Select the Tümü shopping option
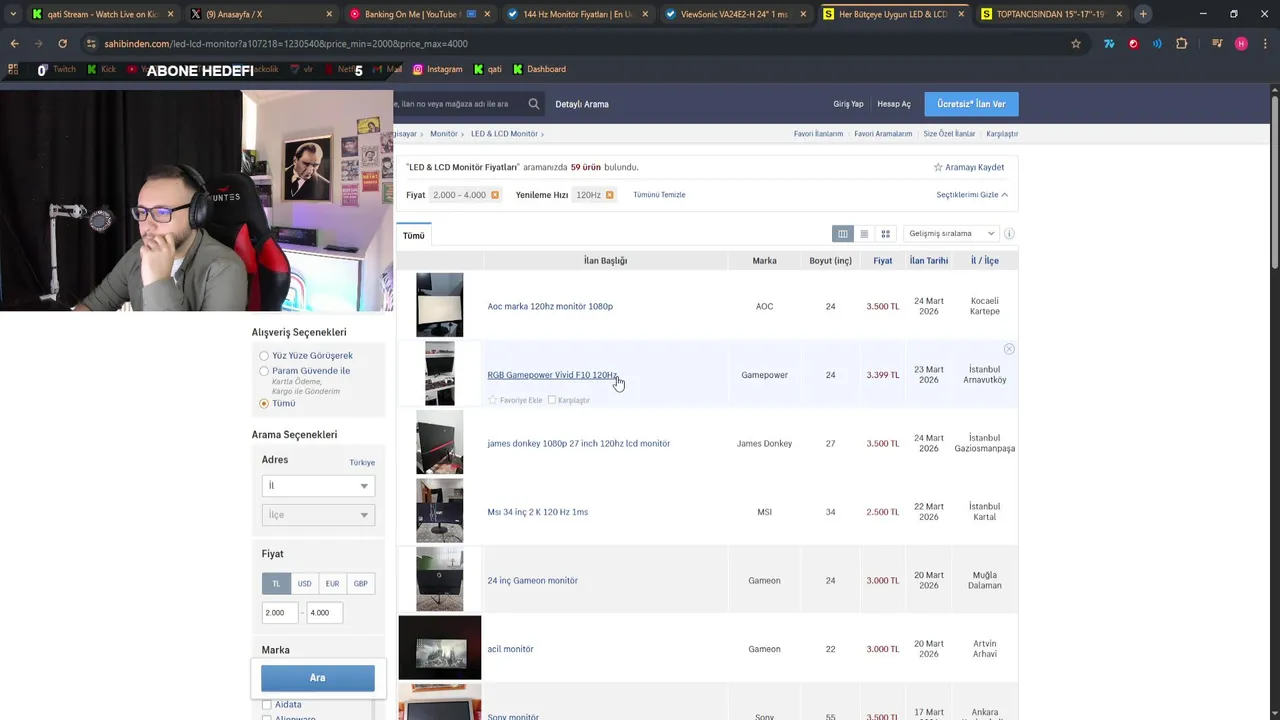1280x720 pixels. tap(264, 403)
